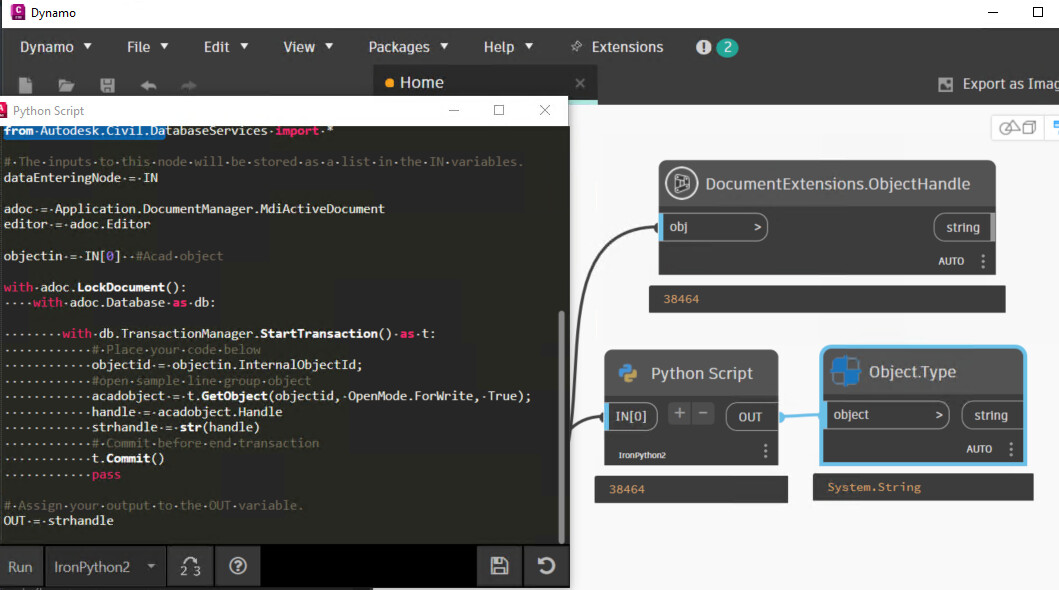Image resolution: width=1059 pixels, height=590 pixels.
Task: Open the notification count badge showing 2
Action: click(727, 47)
